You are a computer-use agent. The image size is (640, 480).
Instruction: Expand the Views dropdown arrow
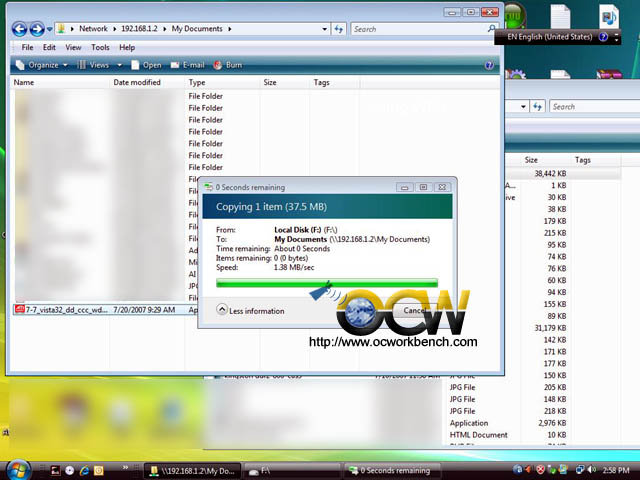[120, 65]
